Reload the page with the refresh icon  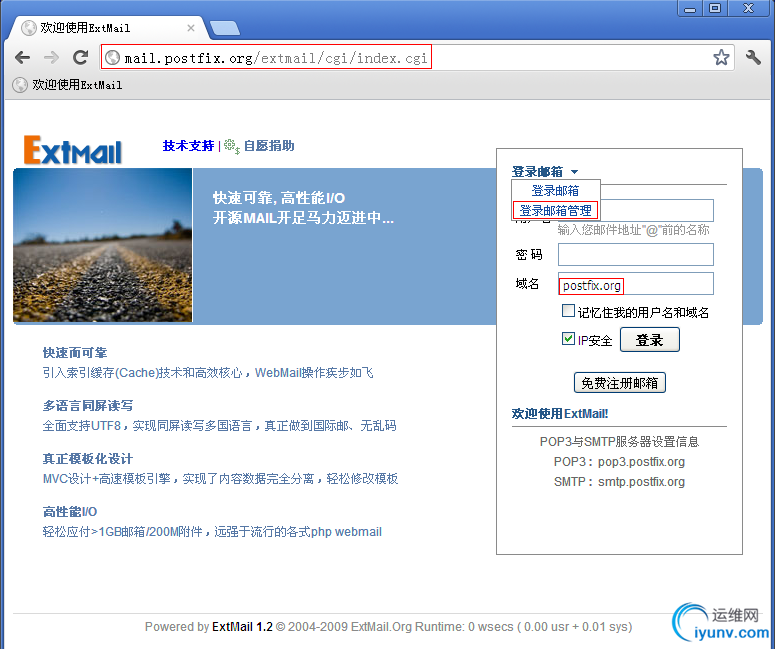(x=81, y=57)
